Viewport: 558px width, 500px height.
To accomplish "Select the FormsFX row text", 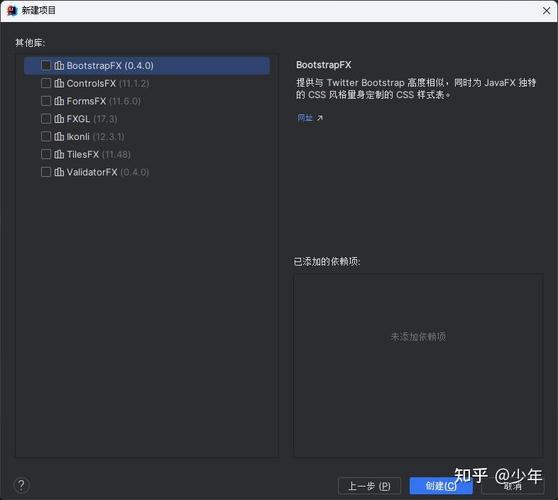I will (104, 101).
